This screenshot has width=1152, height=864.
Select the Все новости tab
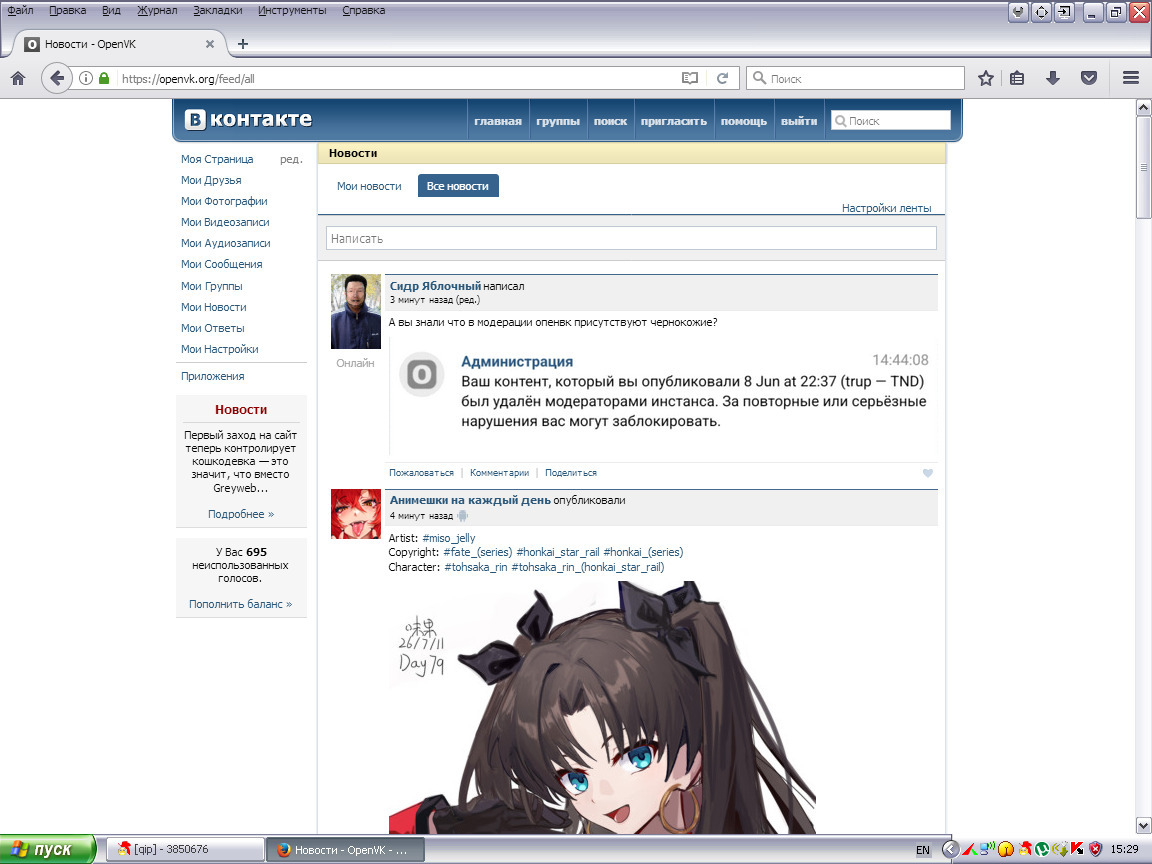point(458,186)
